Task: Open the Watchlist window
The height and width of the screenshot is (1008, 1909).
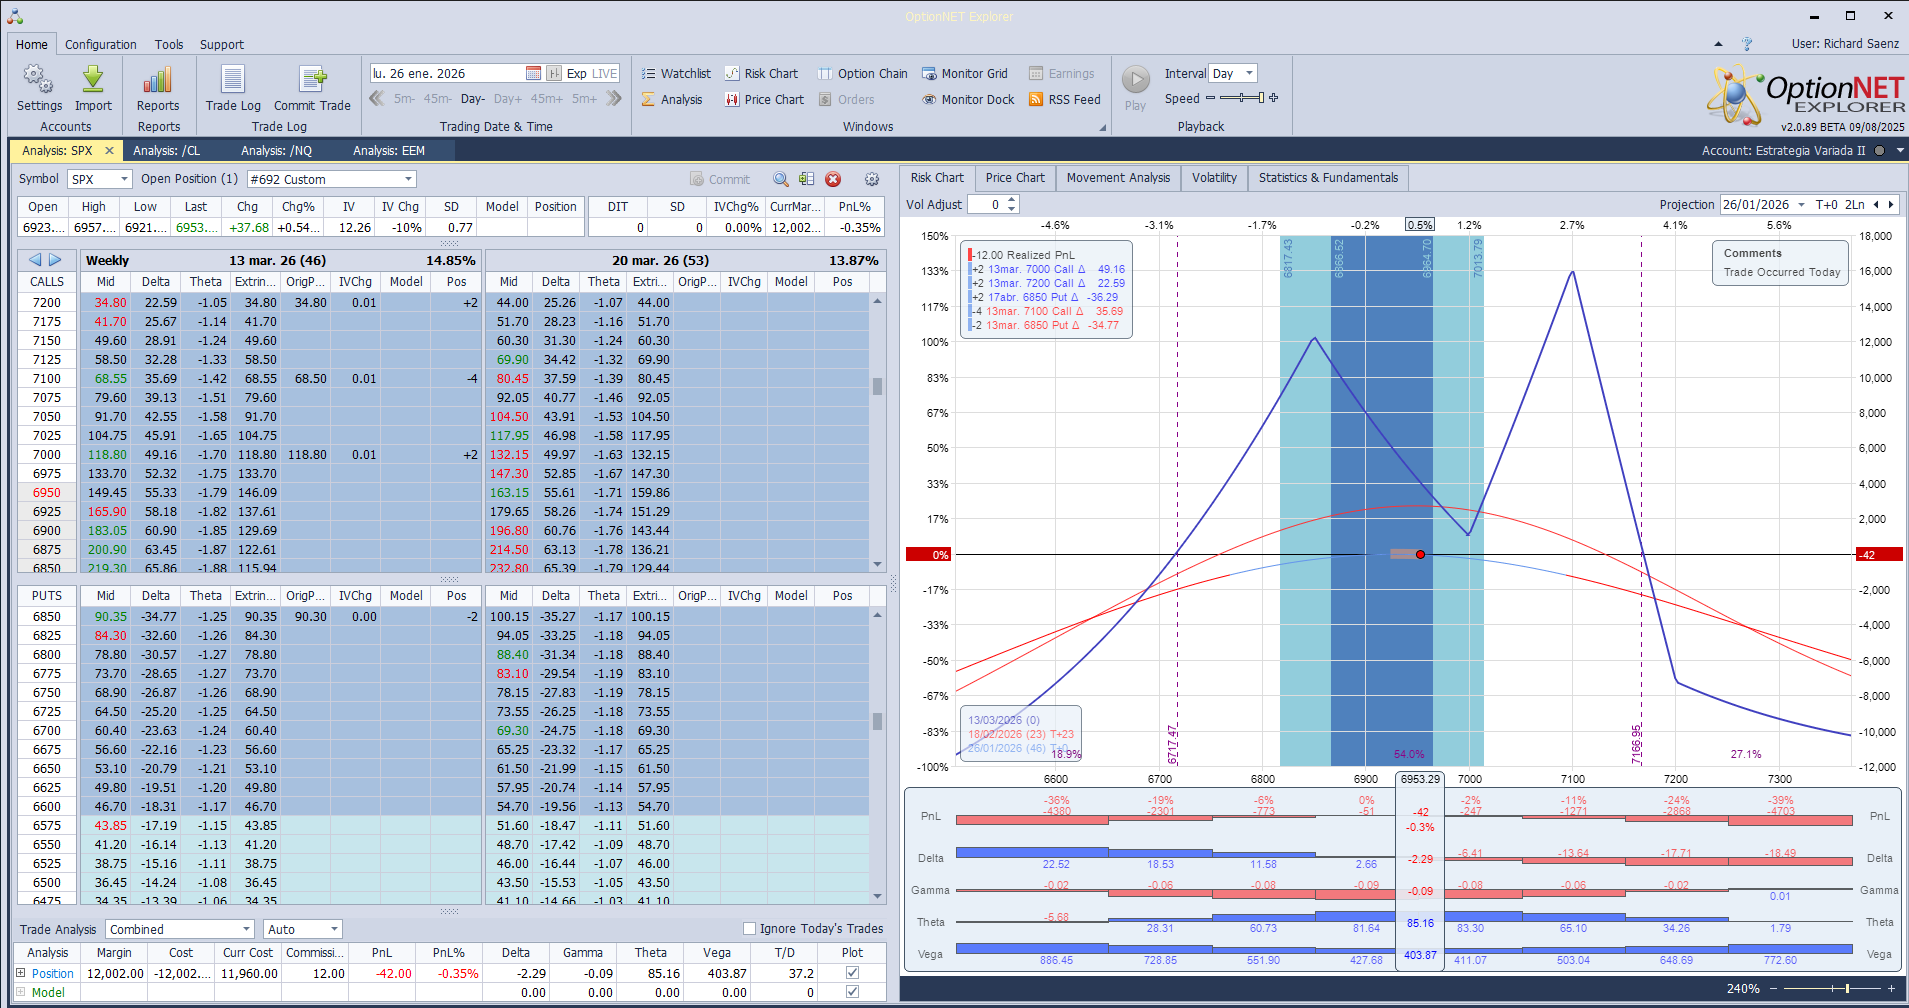Action: (x=675, y=73)
